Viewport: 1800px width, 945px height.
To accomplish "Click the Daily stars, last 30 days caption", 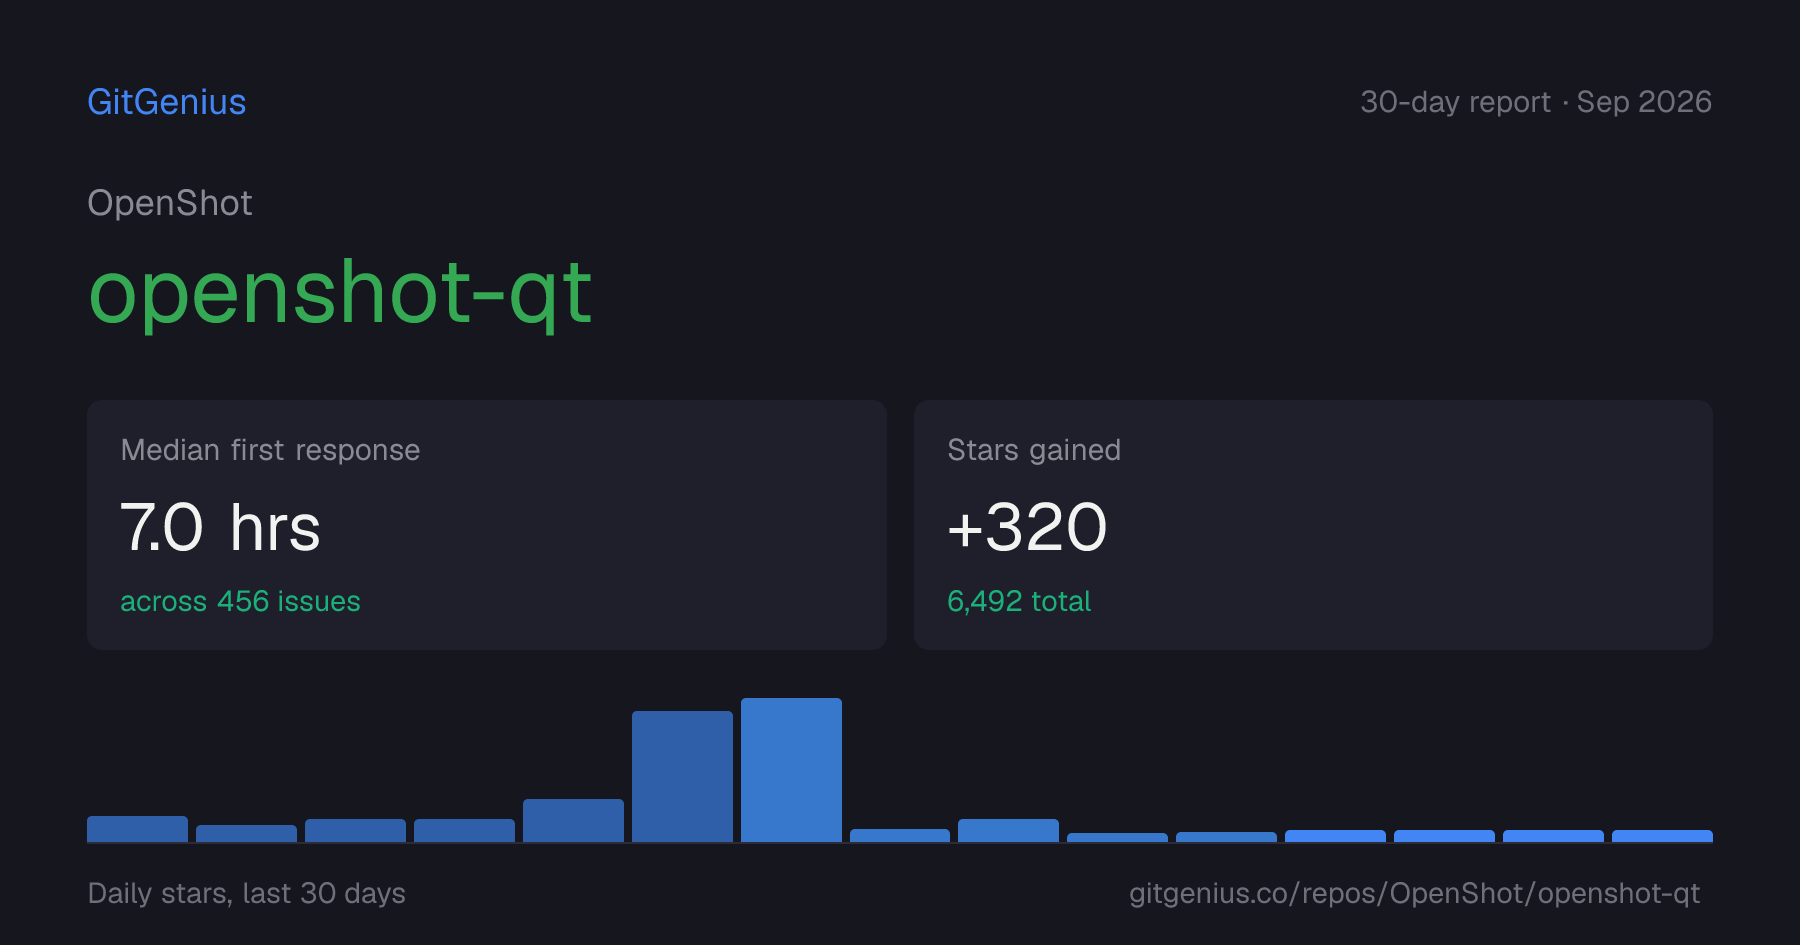I will click(247, 893).
